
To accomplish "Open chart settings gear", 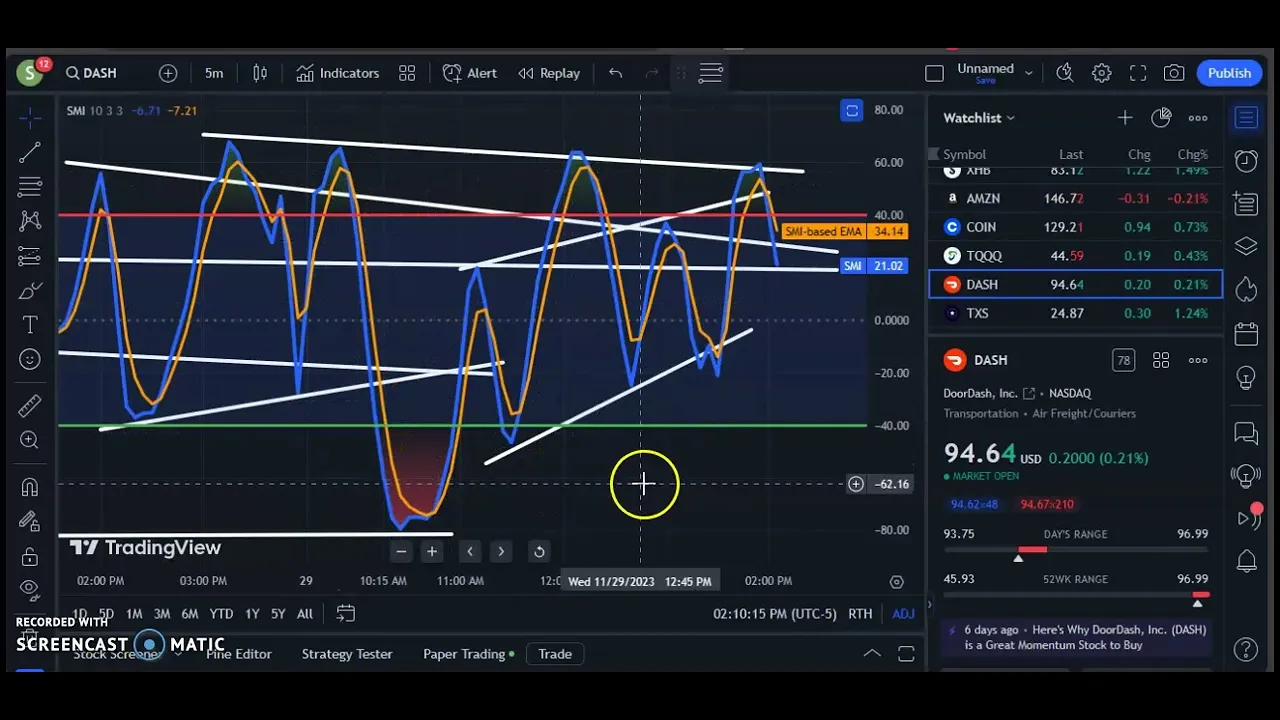I will click(1101, 73).
